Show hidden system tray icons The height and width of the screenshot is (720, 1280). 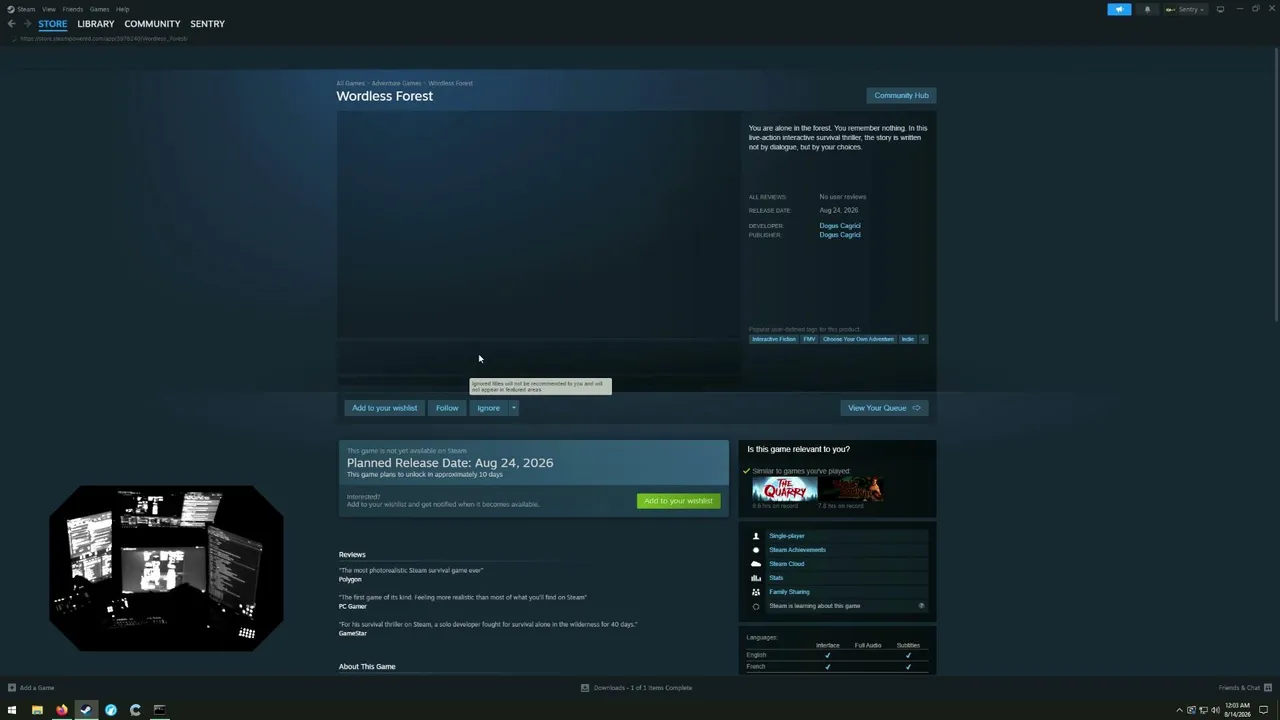click(1179, 710)
